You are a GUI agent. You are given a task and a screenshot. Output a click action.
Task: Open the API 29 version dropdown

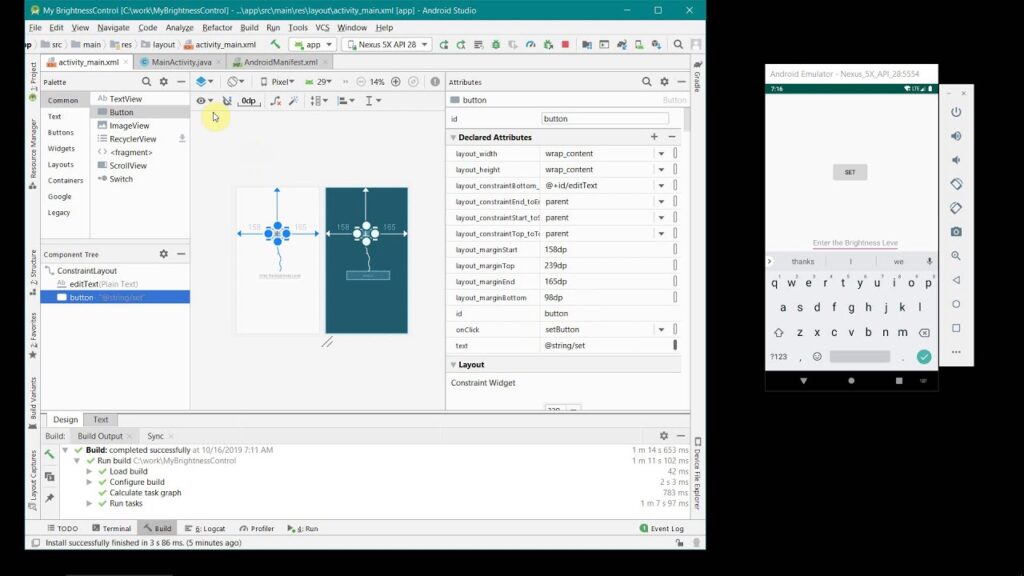point(319,82)
